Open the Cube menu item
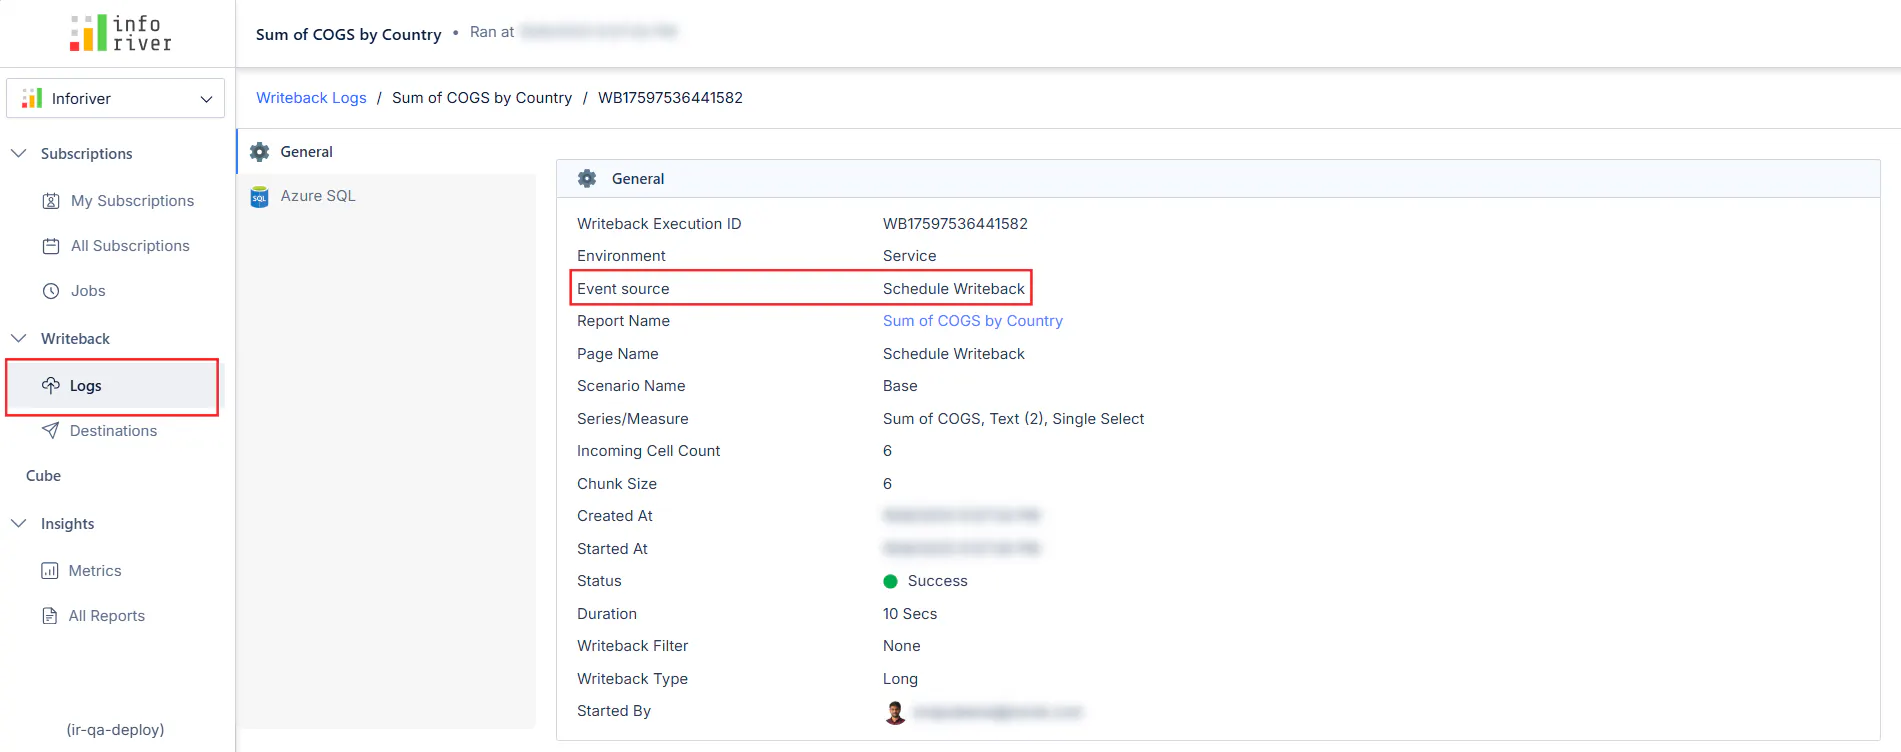Image resolution: width=1901 pixels, height=752 pixels. coord(44,476)
